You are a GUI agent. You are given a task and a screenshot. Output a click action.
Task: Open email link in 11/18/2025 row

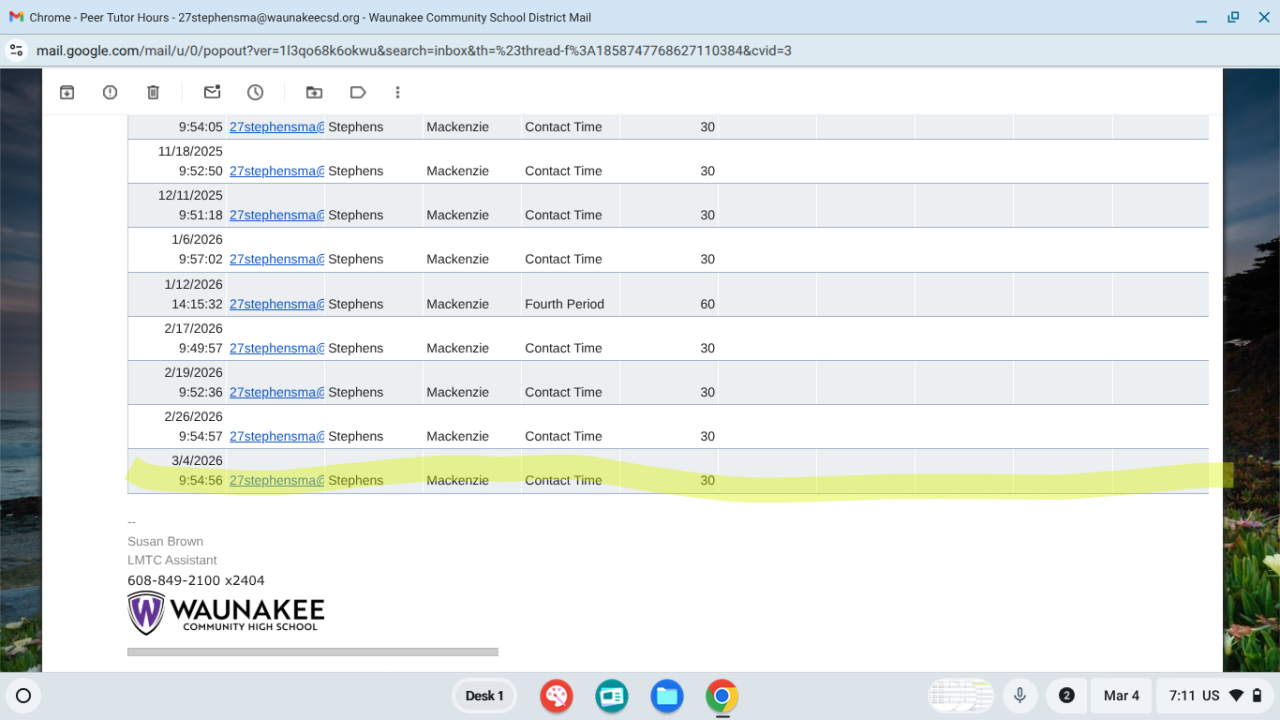(277, 171)
